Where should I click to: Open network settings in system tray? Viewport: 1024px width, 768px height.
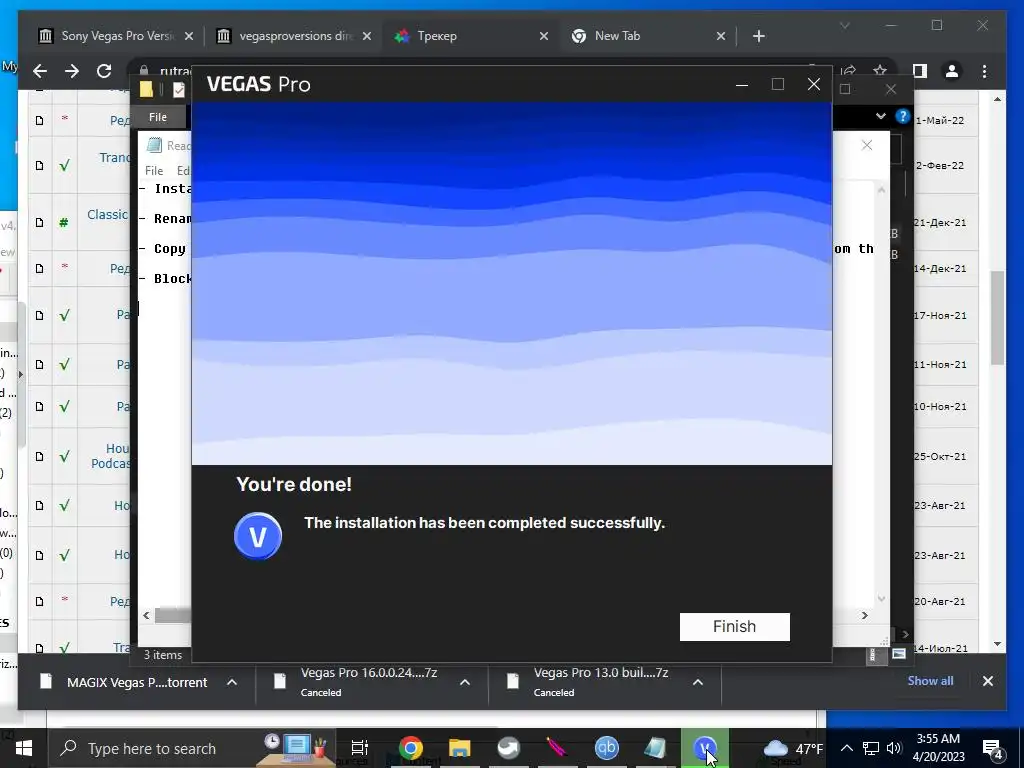871,748
